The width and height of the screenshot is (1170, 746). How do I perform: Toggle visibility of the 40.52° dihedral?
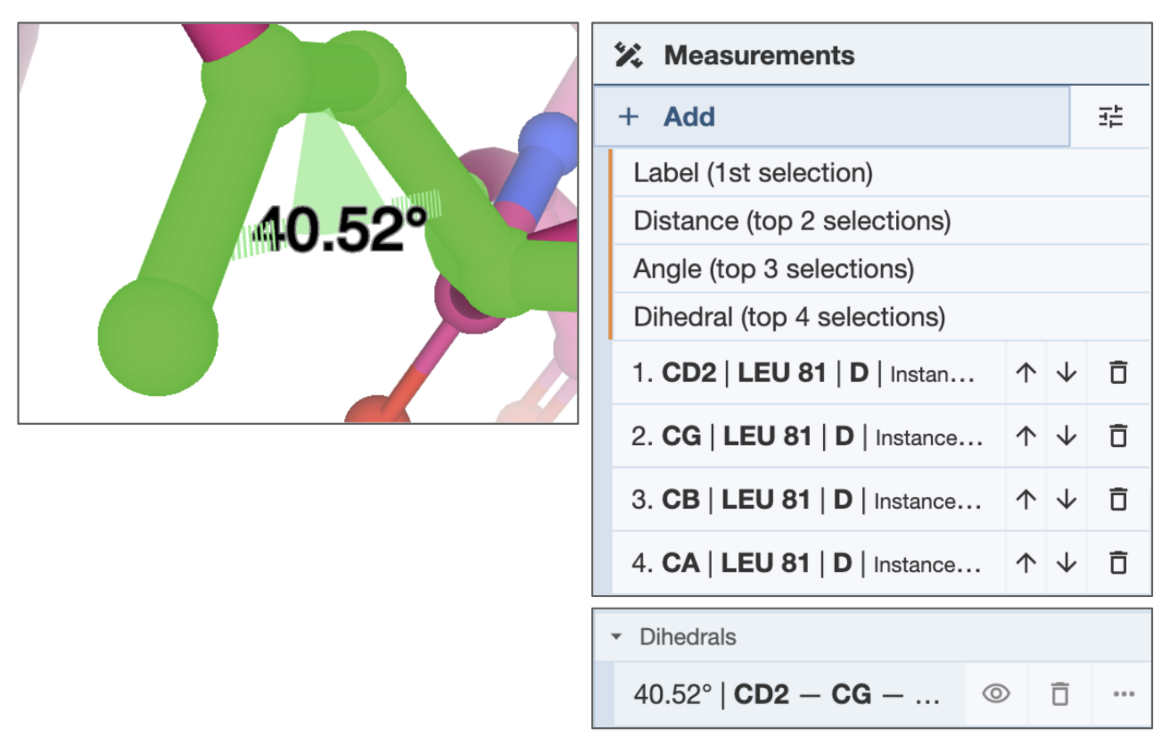[x=996, y=694]
